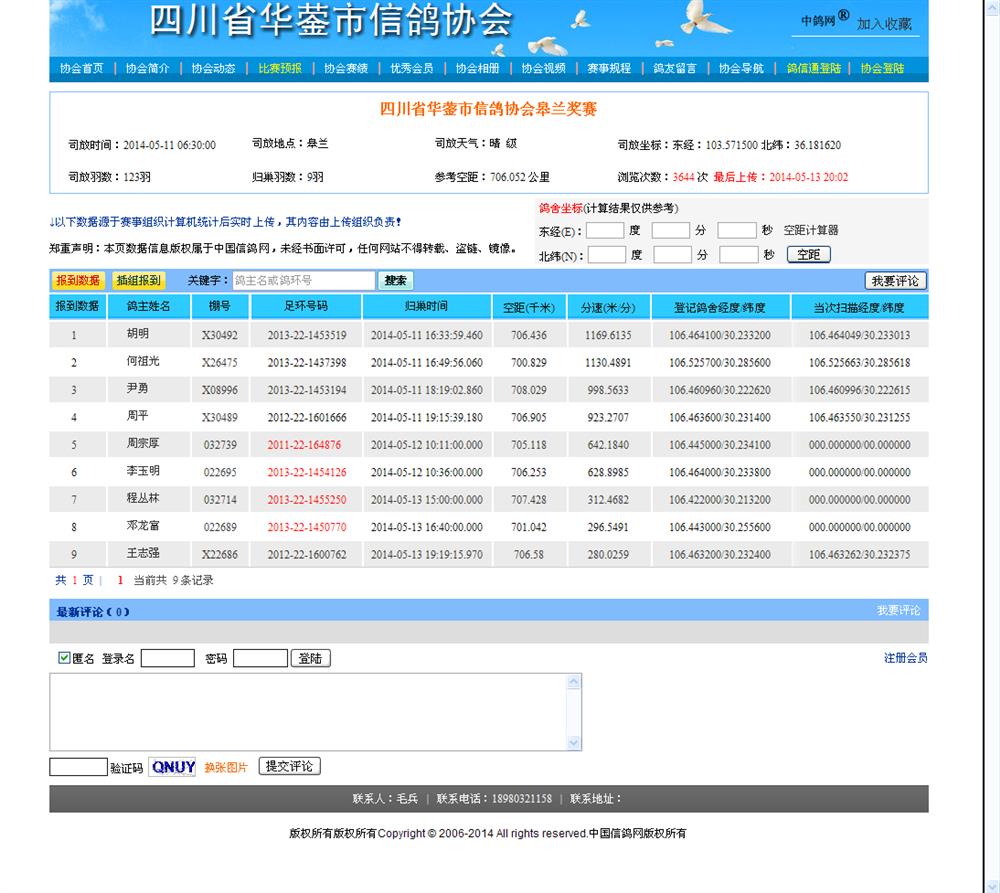
Task: Click the 四川省华蓥市信鸽协会 header banner
Action: tap(331, 20)
